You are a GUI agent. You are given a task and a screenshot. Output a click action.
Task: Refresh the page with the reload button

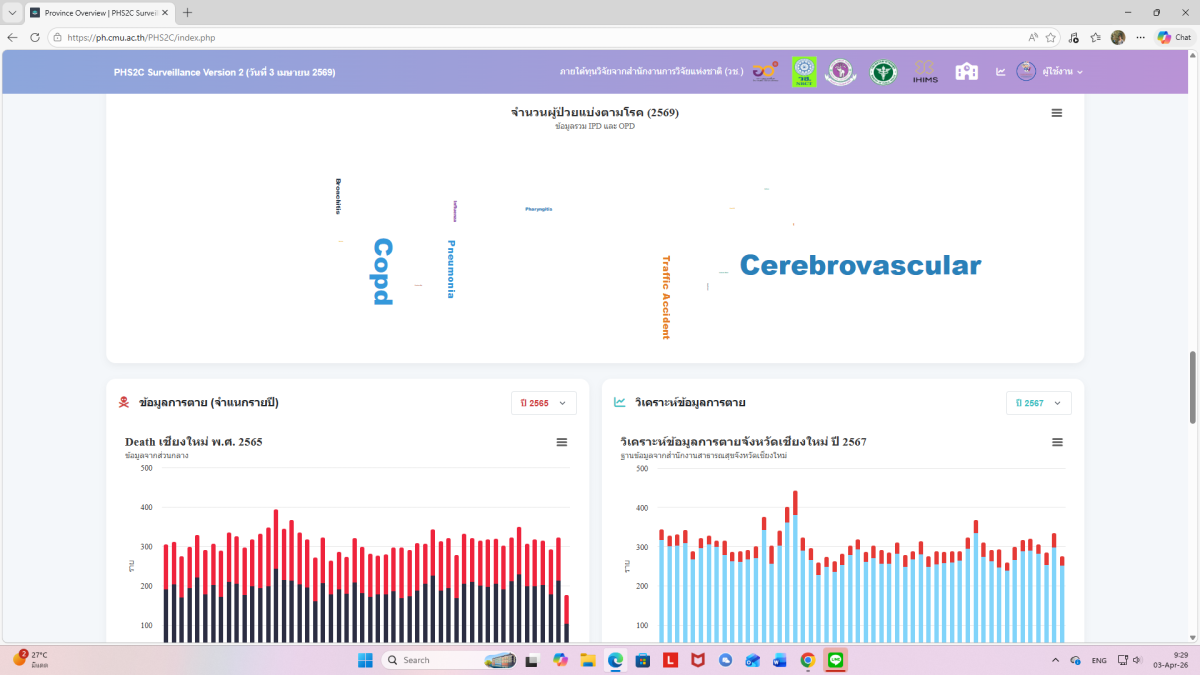tap(35, 37)
